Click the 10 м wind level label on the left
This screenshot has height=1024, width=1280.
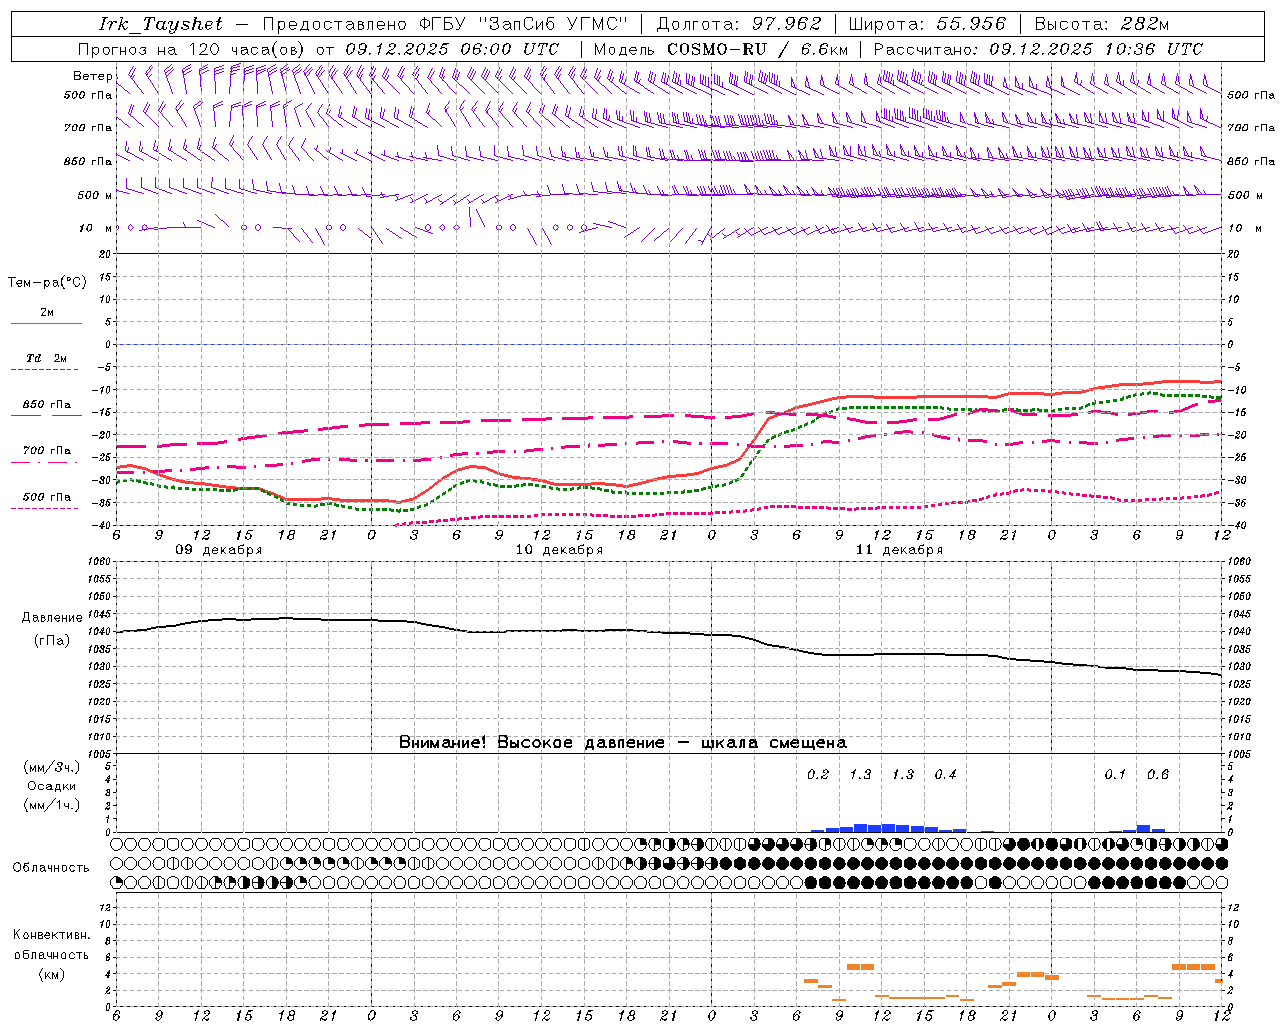[x=95, y=228]
